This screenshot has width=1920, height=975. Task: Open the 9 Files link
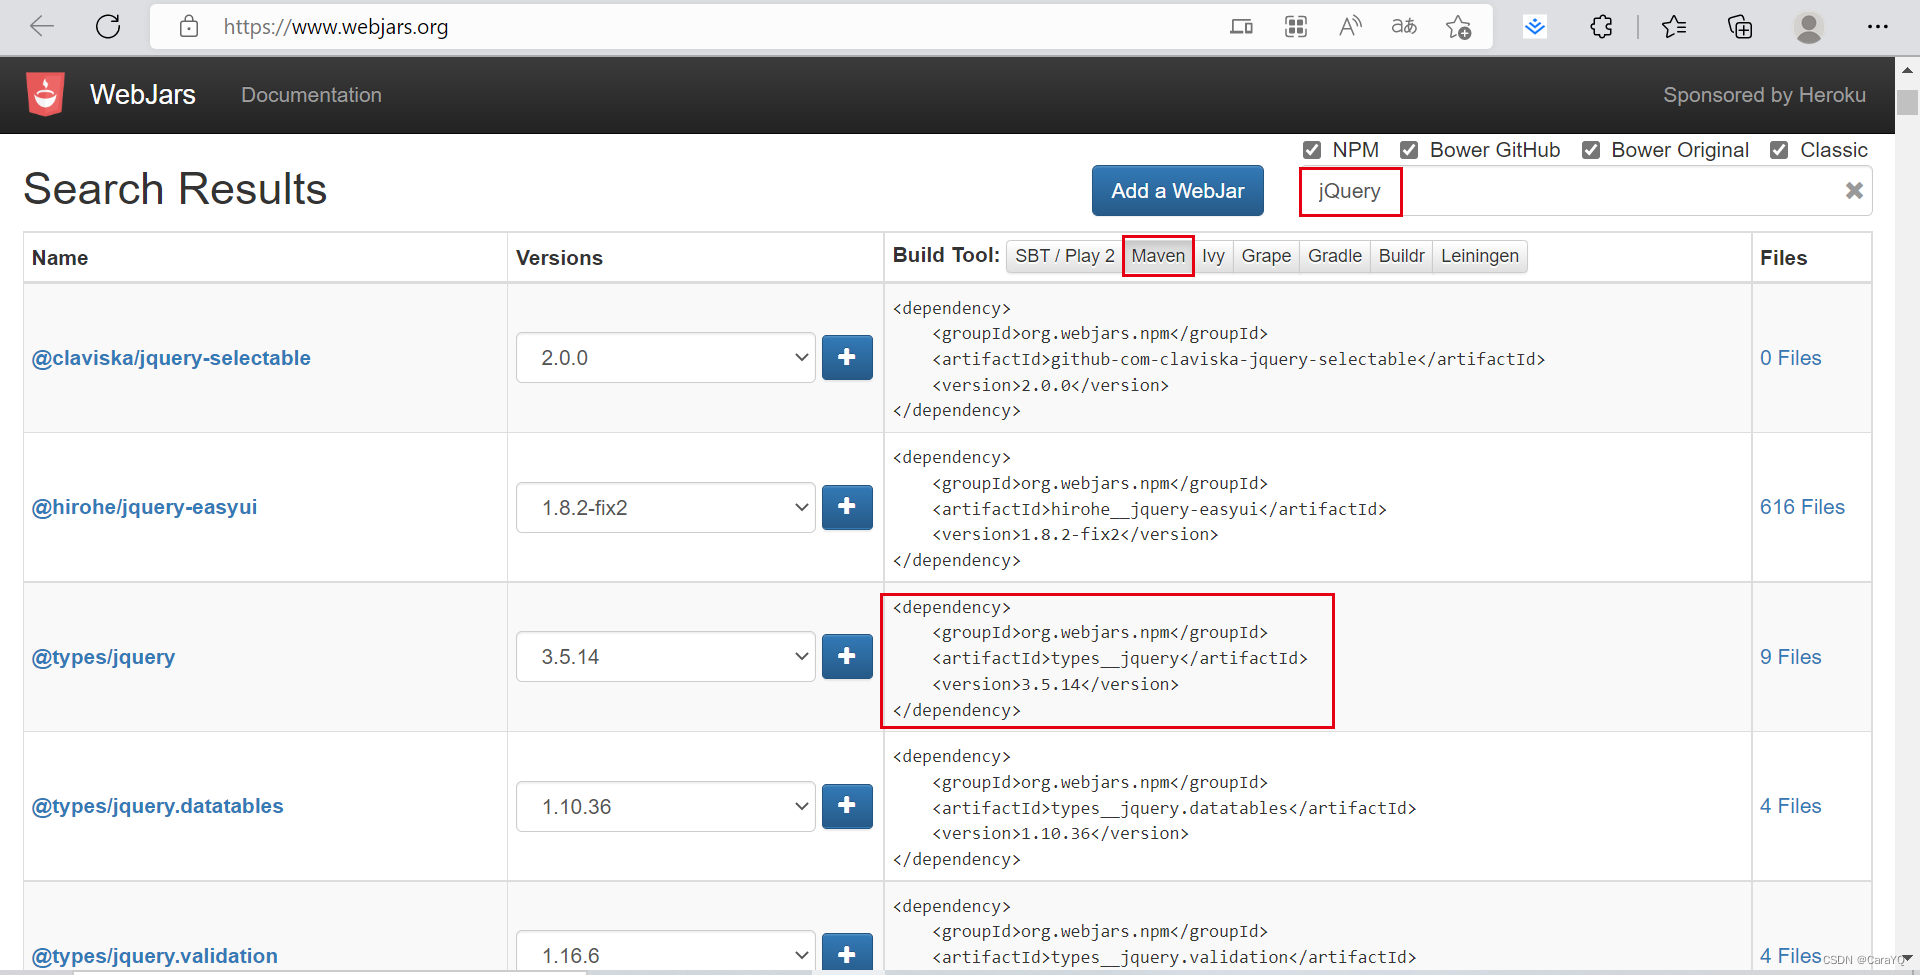point(1790,657)
